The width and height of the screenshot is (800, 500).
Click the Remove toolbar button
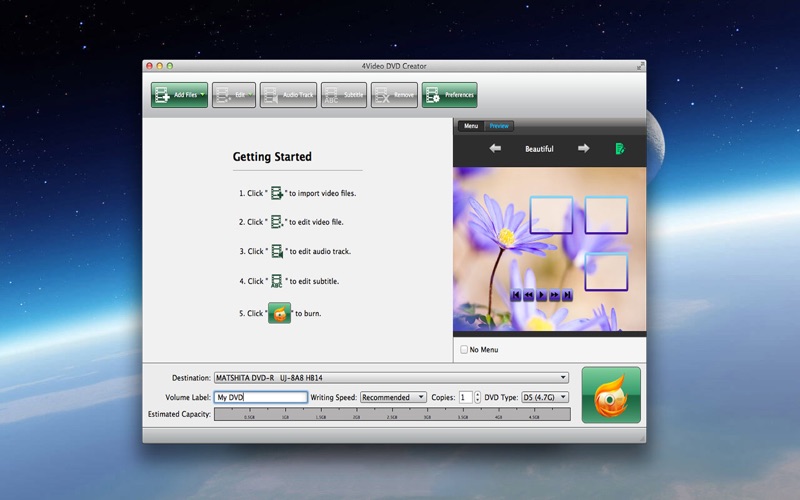[x=394, y=95]
